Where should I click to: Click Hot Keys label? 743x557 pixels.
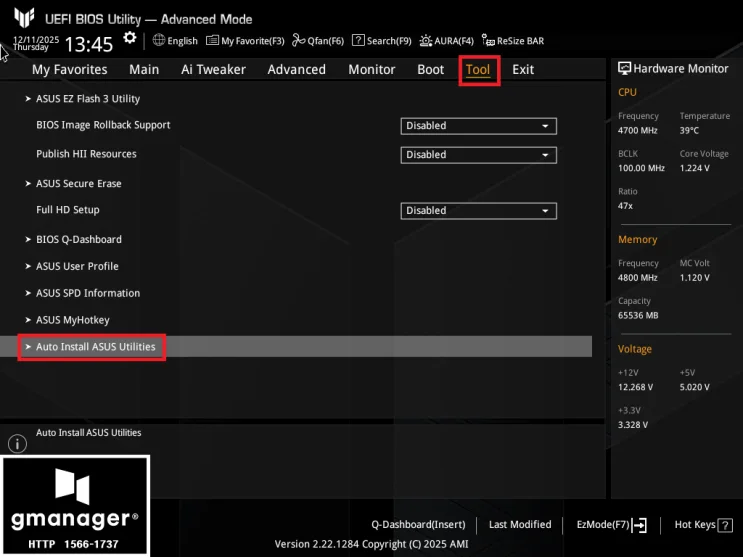(x=695, y=525)
